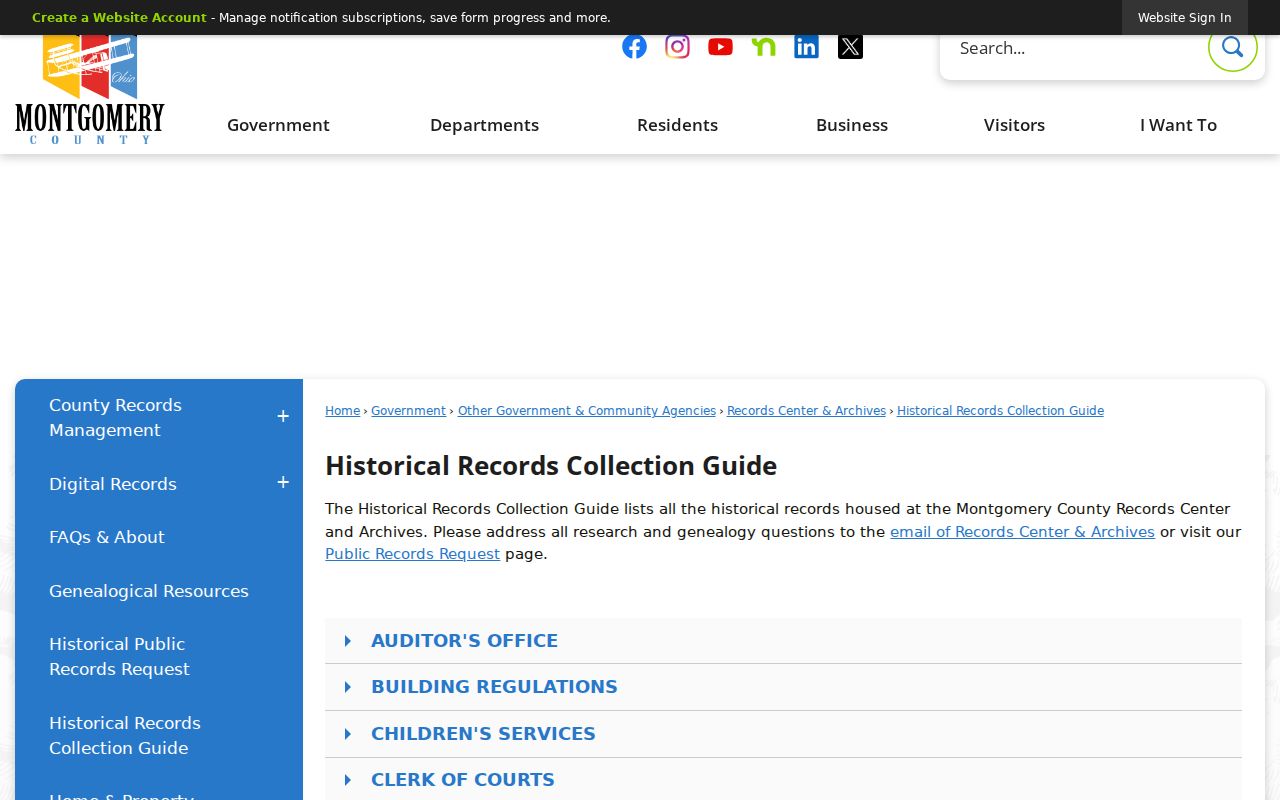
Task: Go to Home breadcrumb
Action: click(342, 411)
